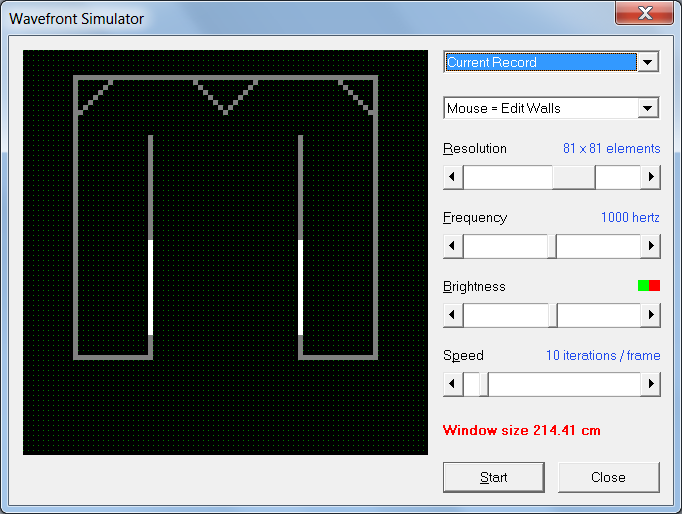
Task: Increase Resolution with the right arrow
Action: click(650, 177)
